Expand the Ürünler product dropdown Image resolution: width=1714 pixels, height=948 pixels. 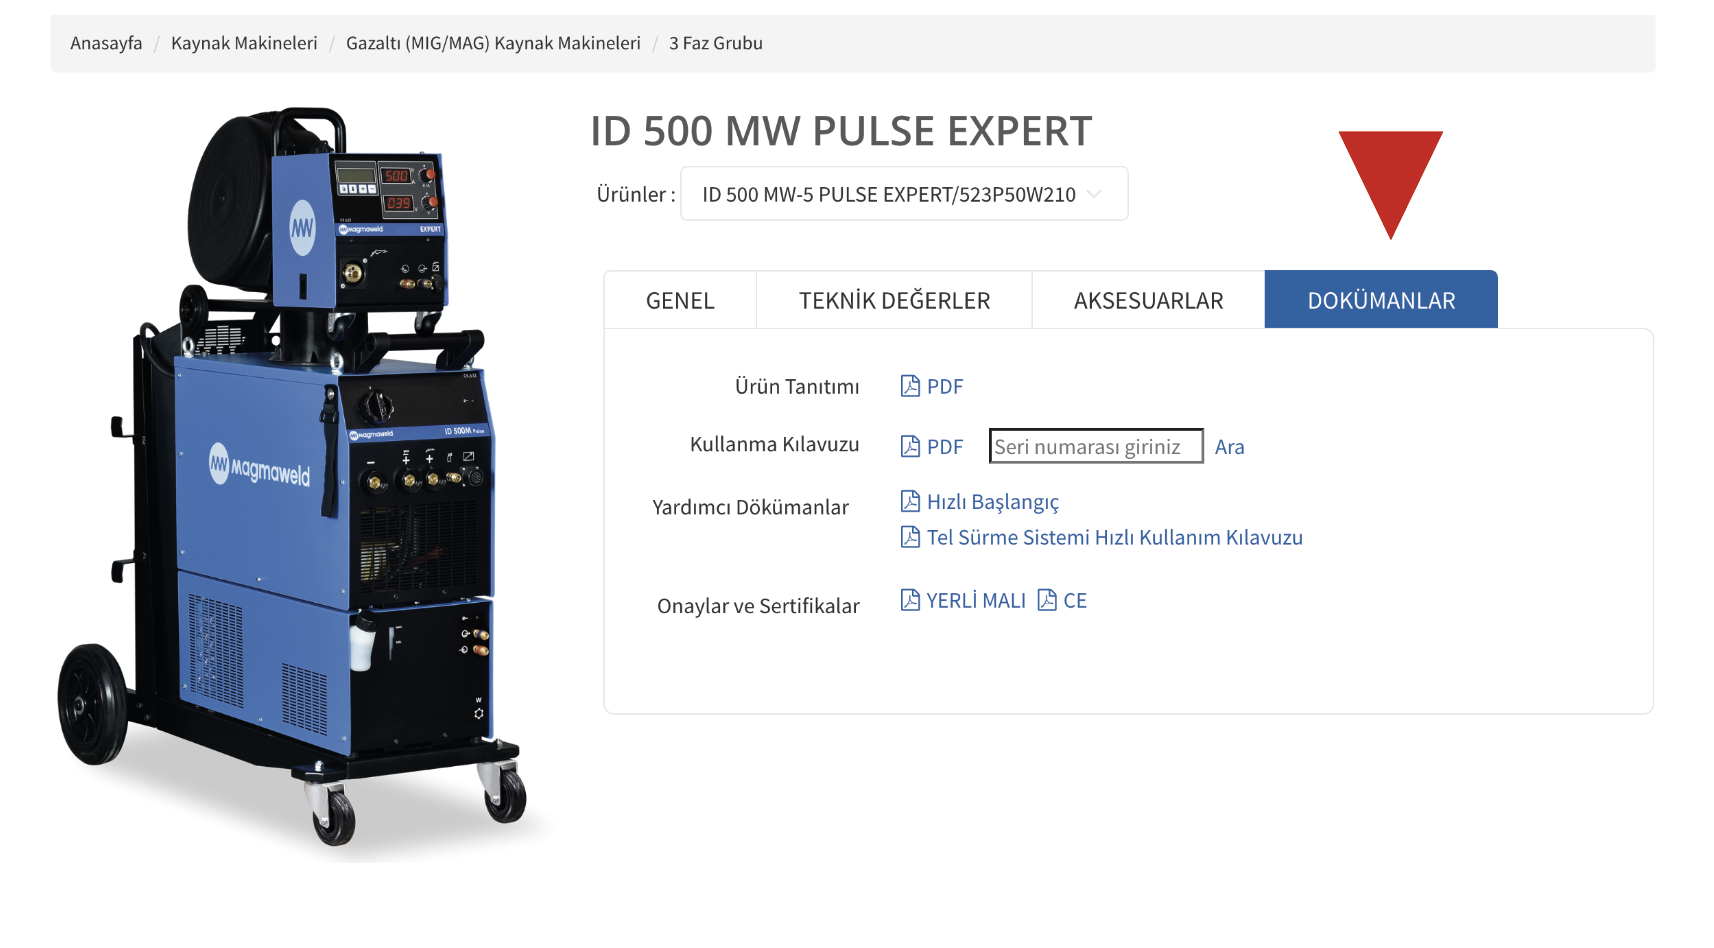tap(904, 194)
